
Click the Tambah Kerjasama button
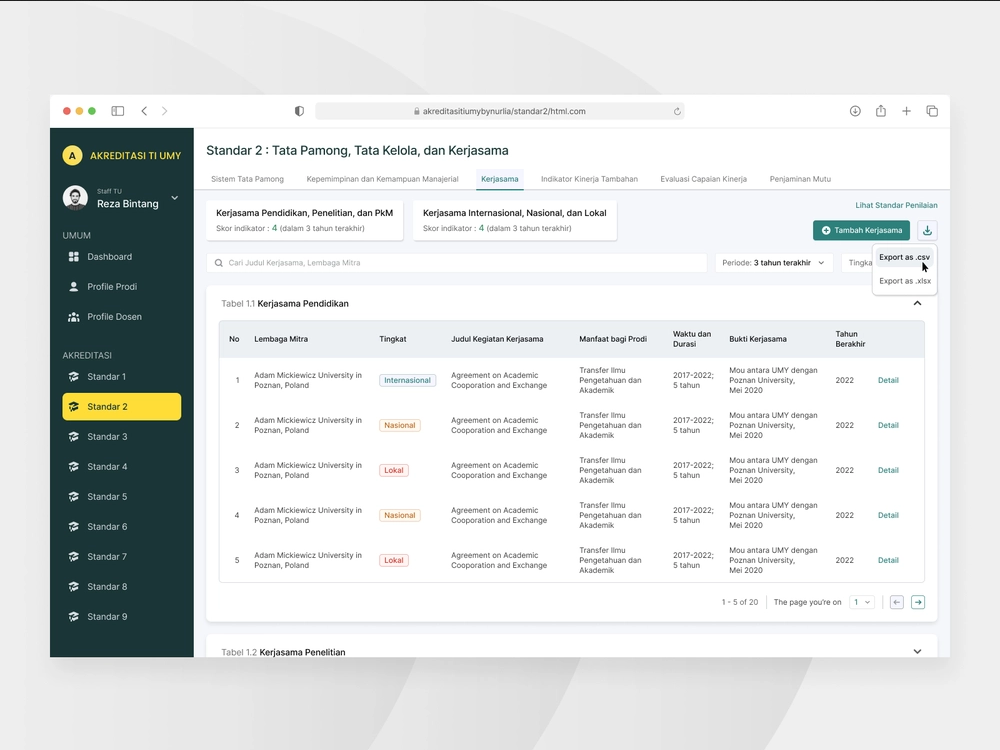click(861, 231)
